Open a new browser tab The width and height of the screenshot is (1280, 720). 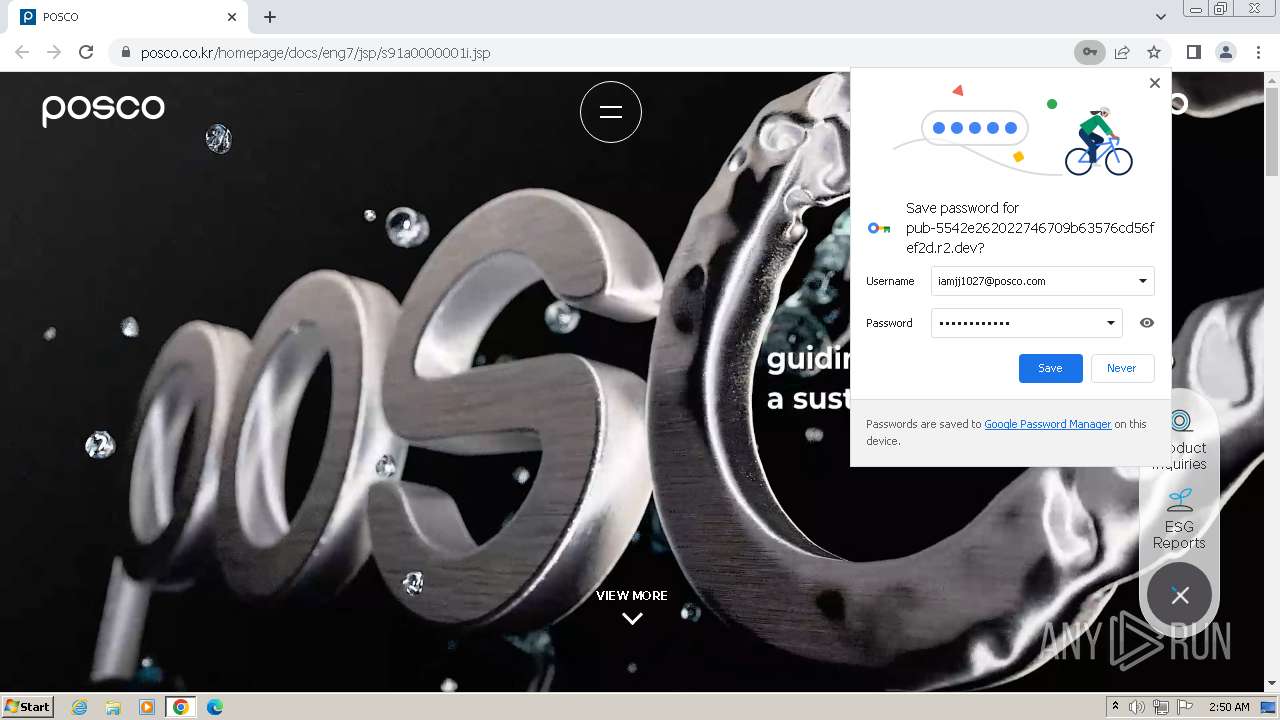coord(270,17)
